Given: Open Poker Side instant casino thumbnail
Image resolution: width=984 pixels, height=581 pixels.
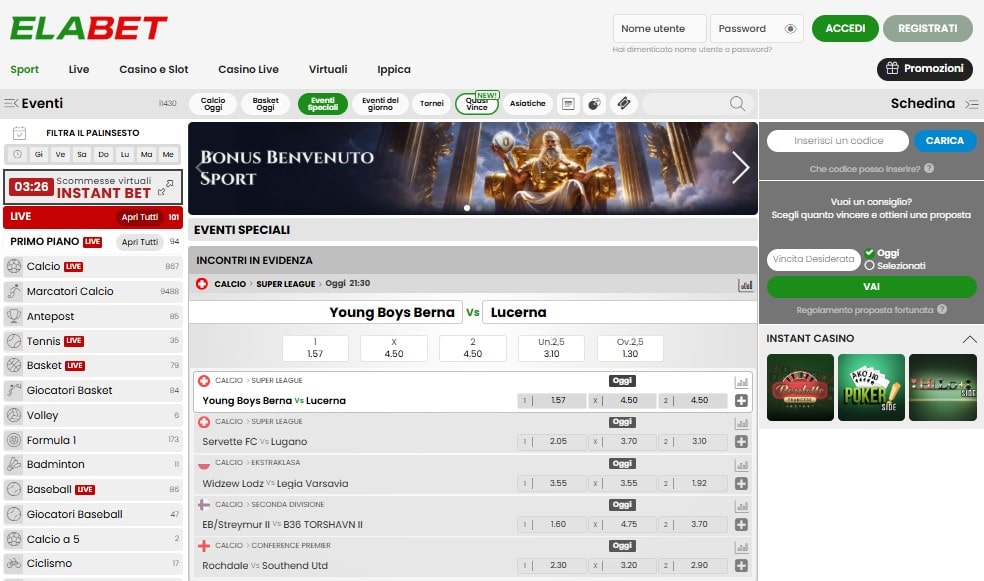Looking at the screenshot, I should point(871,387).
